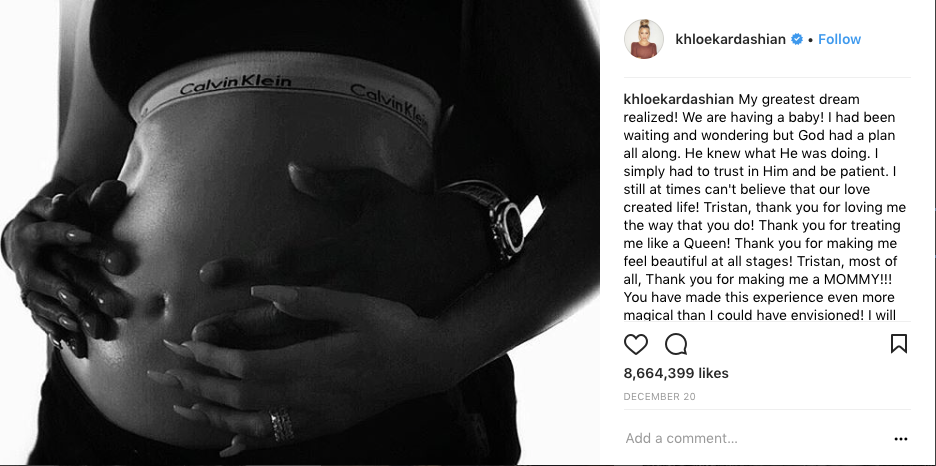Open comments via the speech bubble icon
The height and width of the screenshot is (466, 936).
click(676, 344)
